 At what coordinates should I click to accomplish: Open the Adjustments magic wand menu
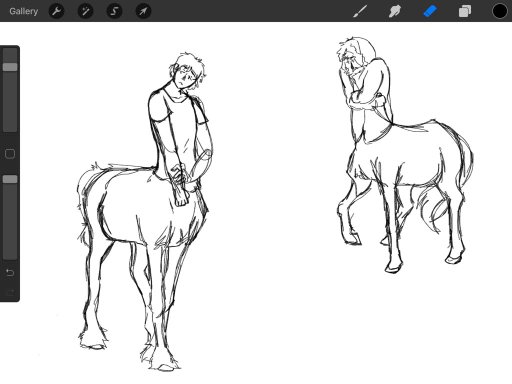pyautogui.click(x=85, y=11)
